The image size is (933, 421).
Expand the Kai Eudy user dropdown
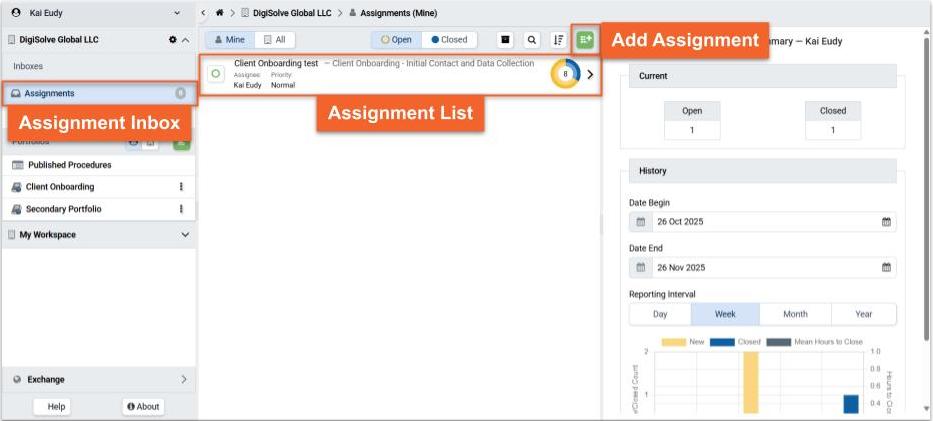tap(178, 13)
